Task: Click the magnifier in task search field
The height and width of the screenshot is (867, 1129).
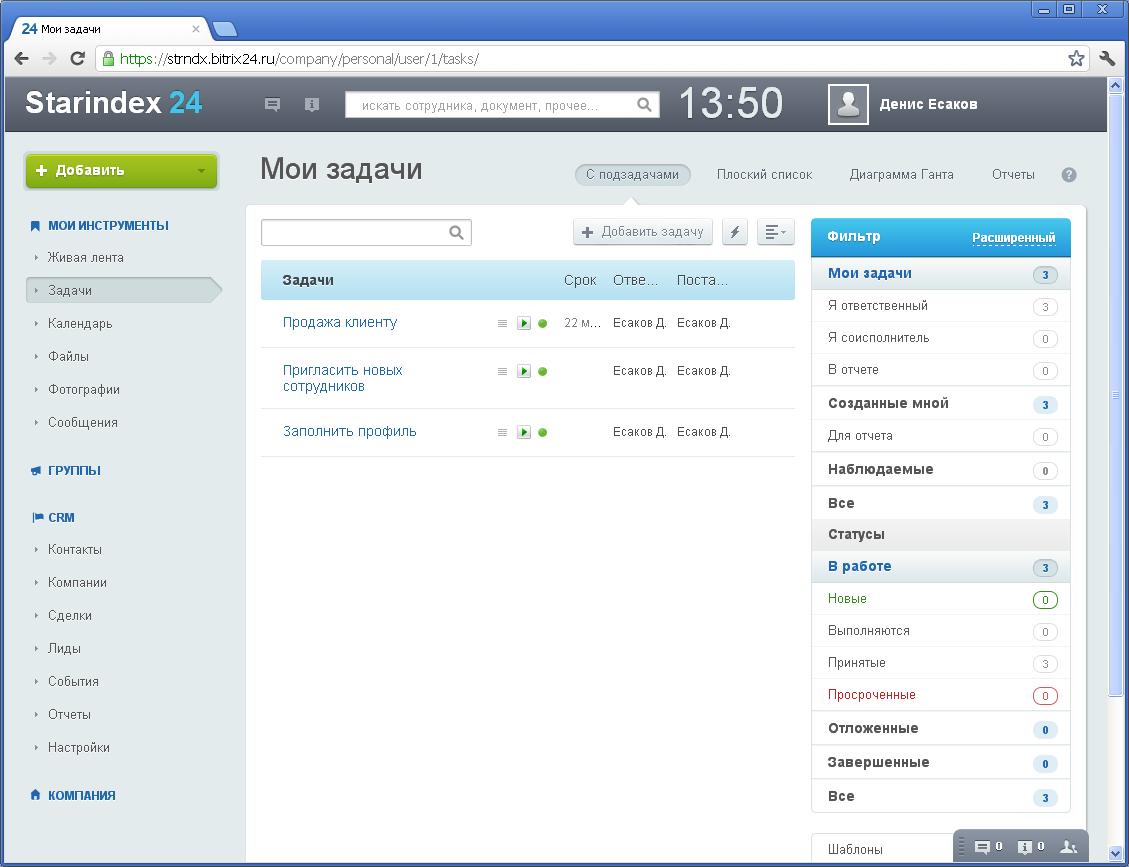Action: [456, 233]
